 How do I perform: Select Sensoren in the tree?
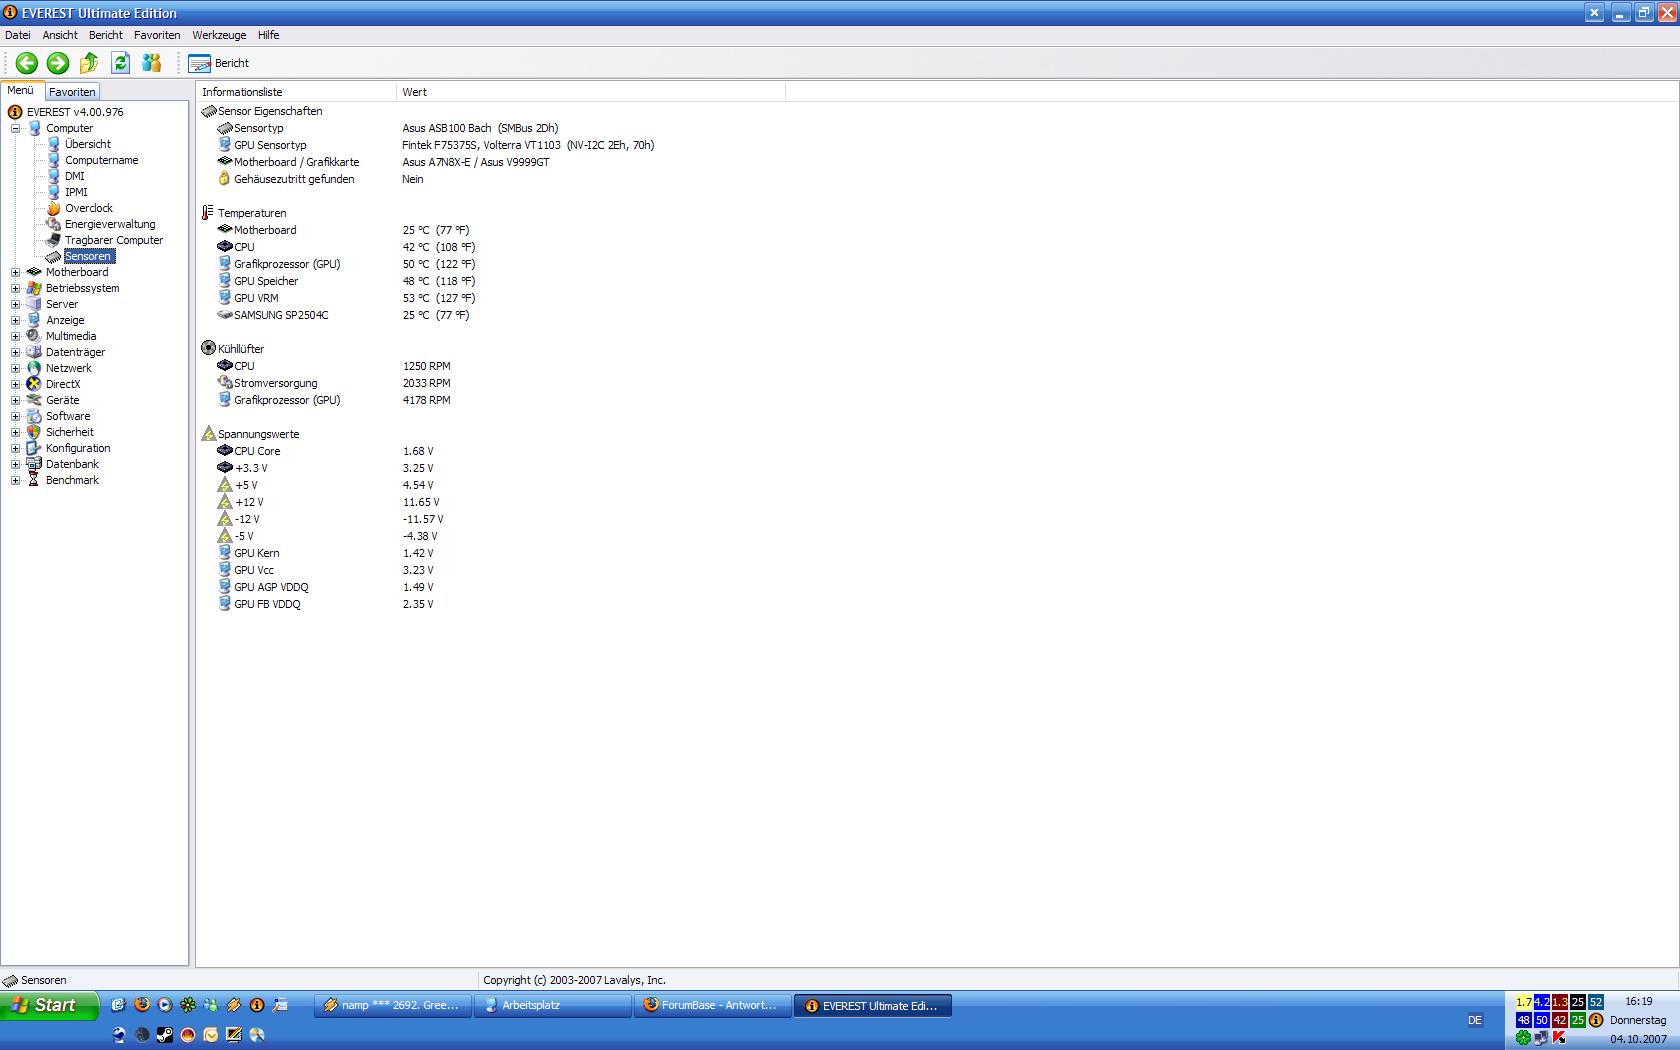click(x=89, y=256)
